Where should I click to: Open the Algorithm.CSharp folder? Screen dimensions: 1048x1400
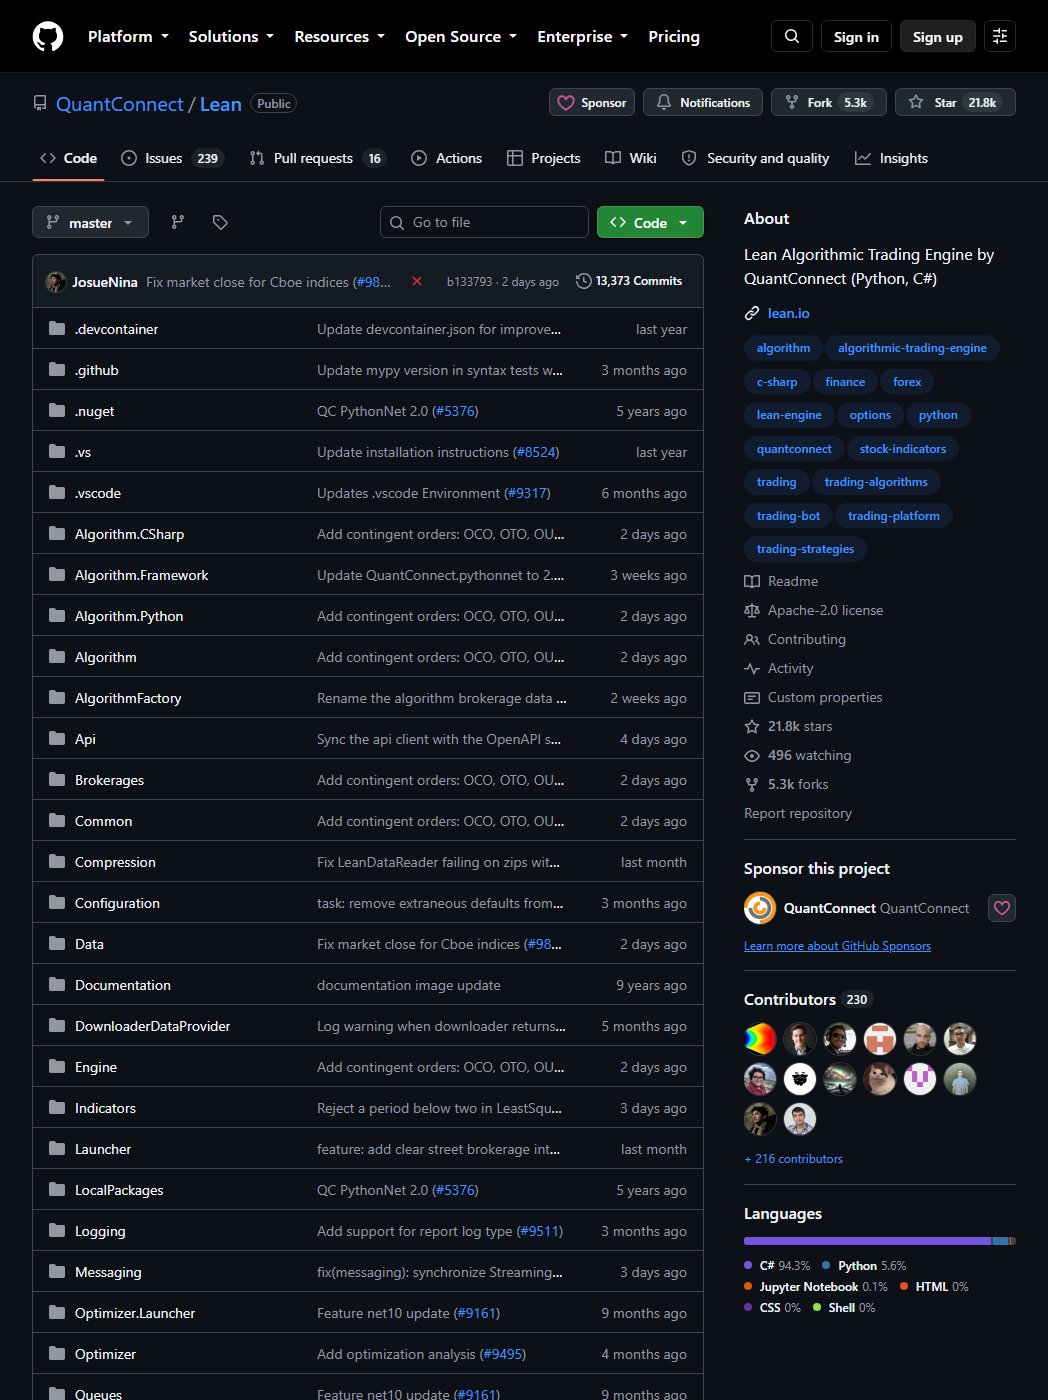129,534
